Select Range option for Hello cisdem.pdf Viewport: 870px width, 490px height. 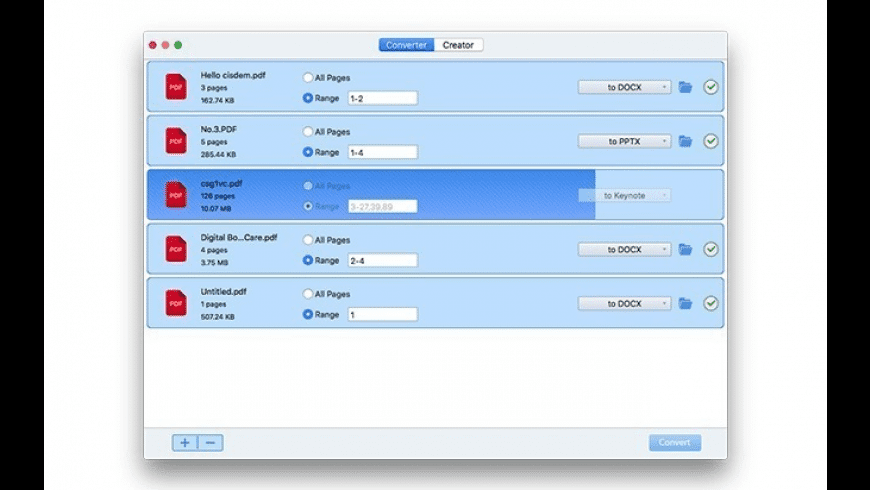pyautogui.click(x=308, y=98)
